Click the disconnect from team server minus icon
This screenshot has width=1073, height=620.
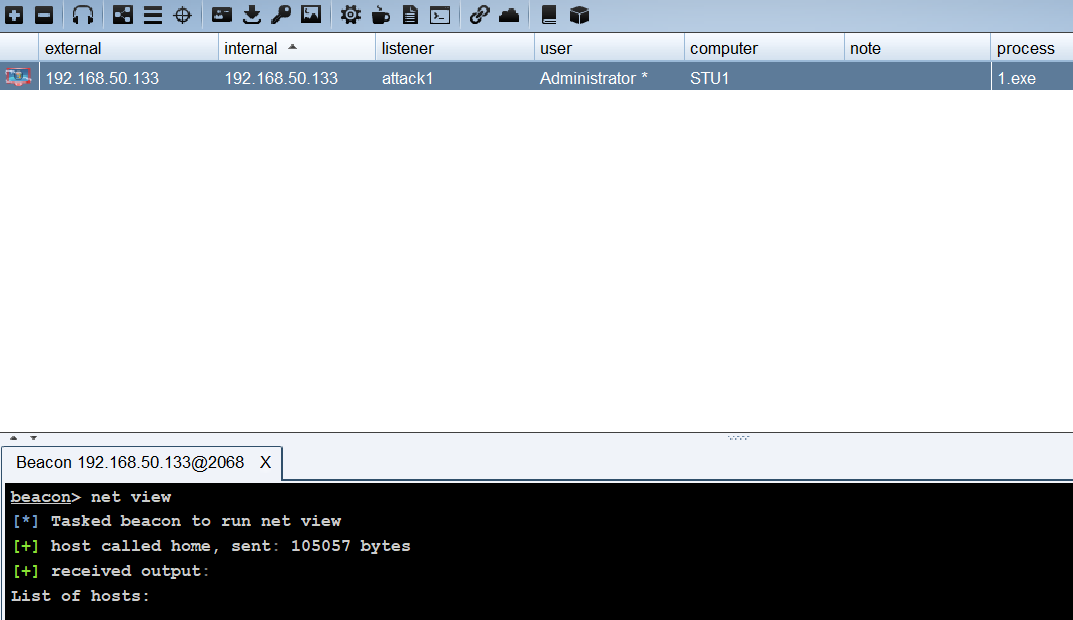click(44, 15)
